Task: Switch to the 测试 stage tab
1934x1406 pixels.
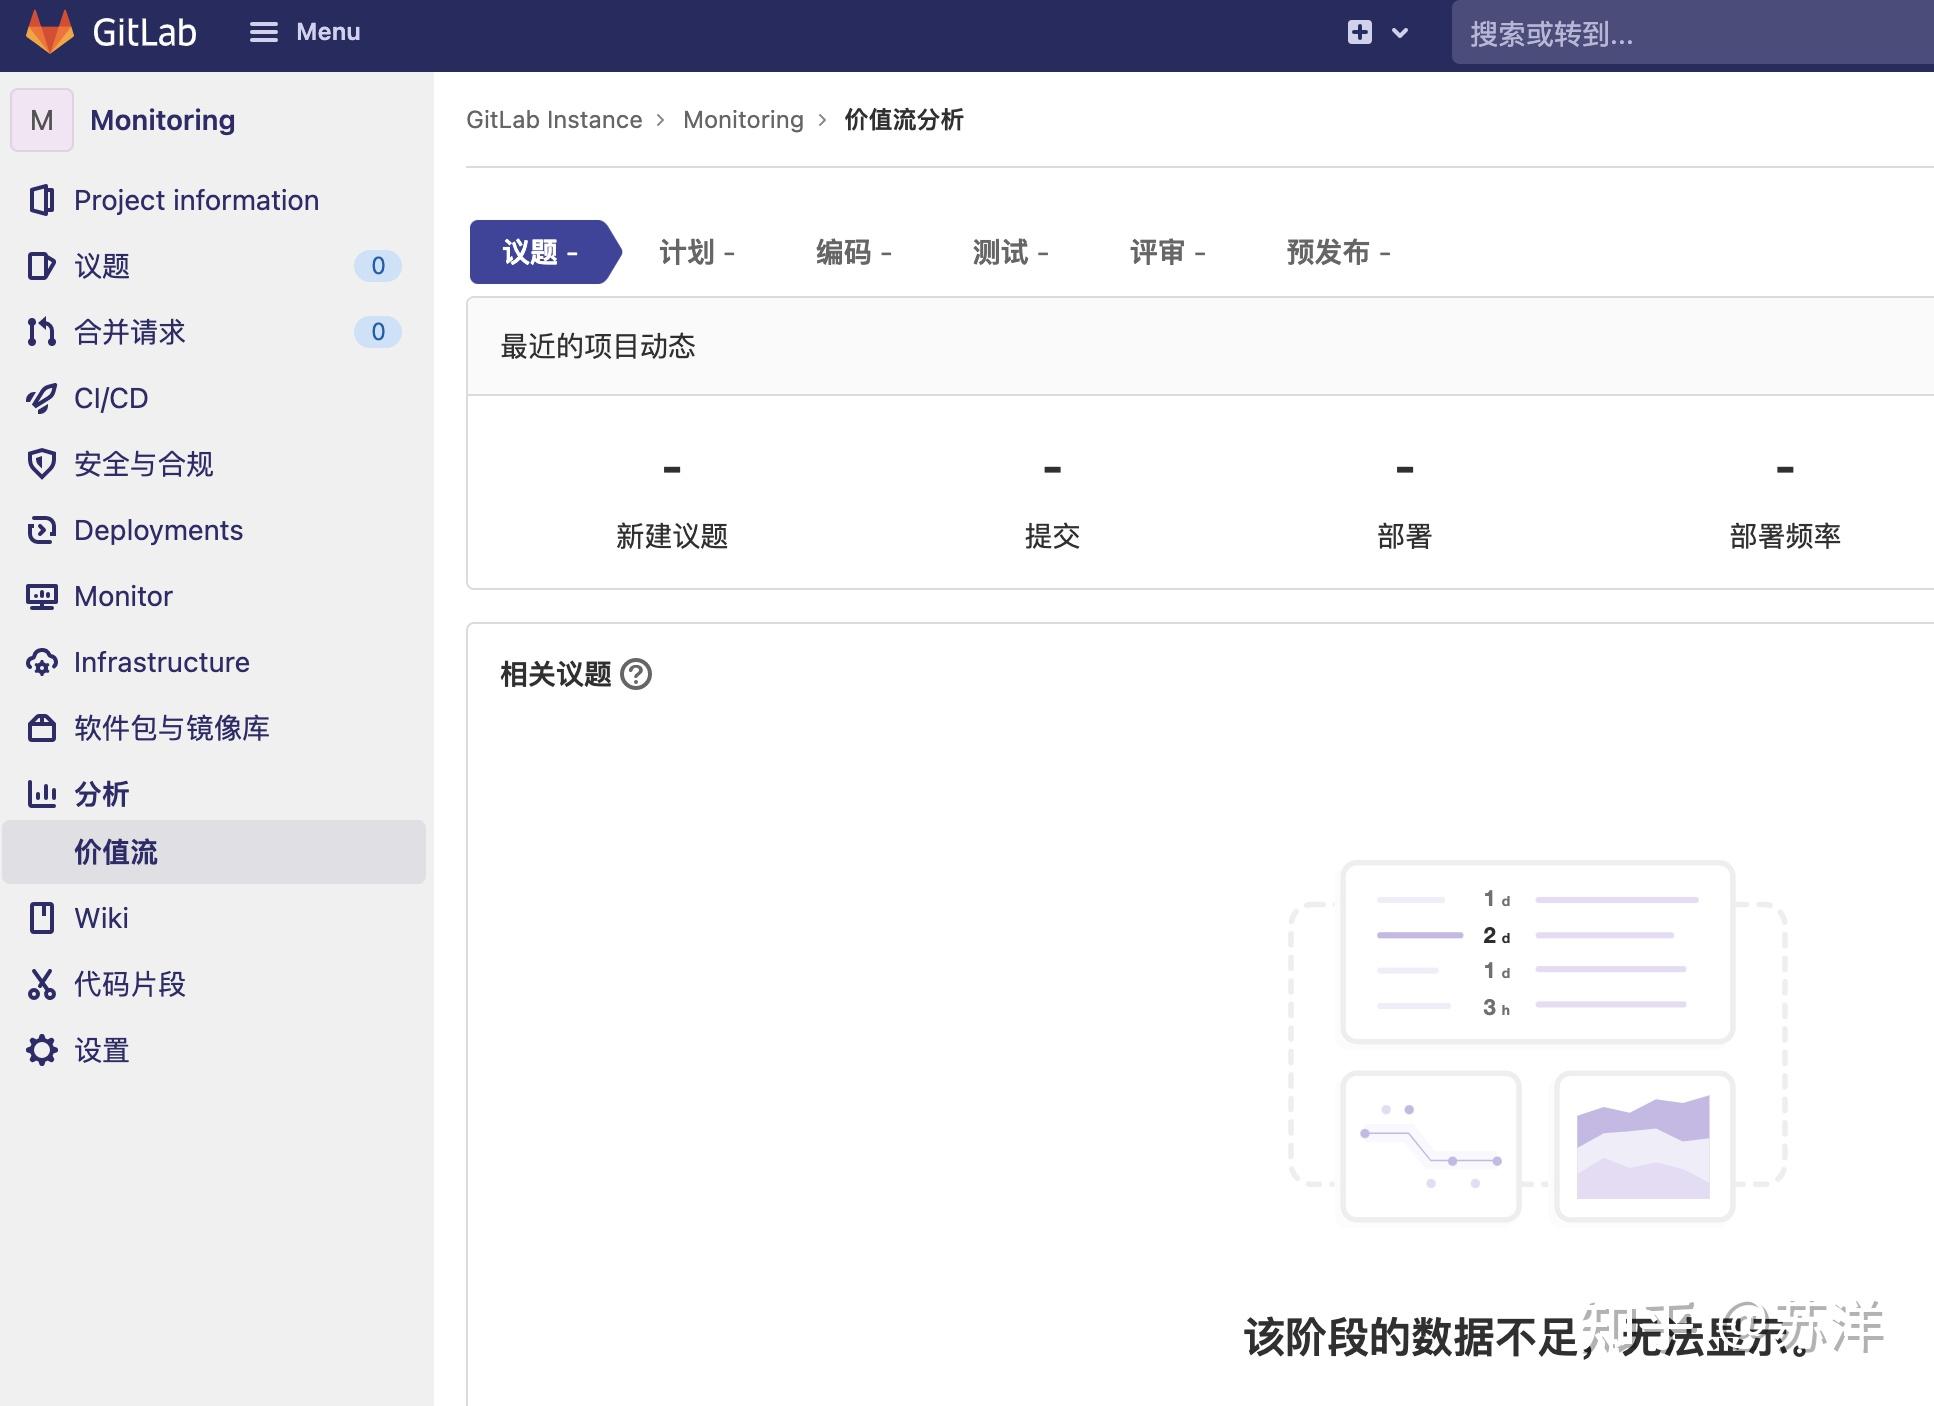Action: (x=1009, y=252)
